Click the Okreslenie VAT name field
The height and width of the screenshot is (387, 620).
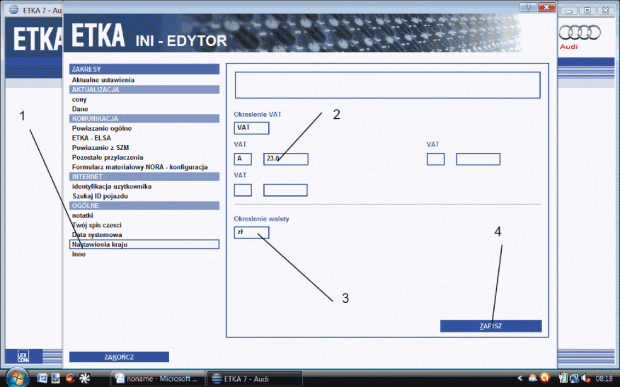click(x=251, y=128)
